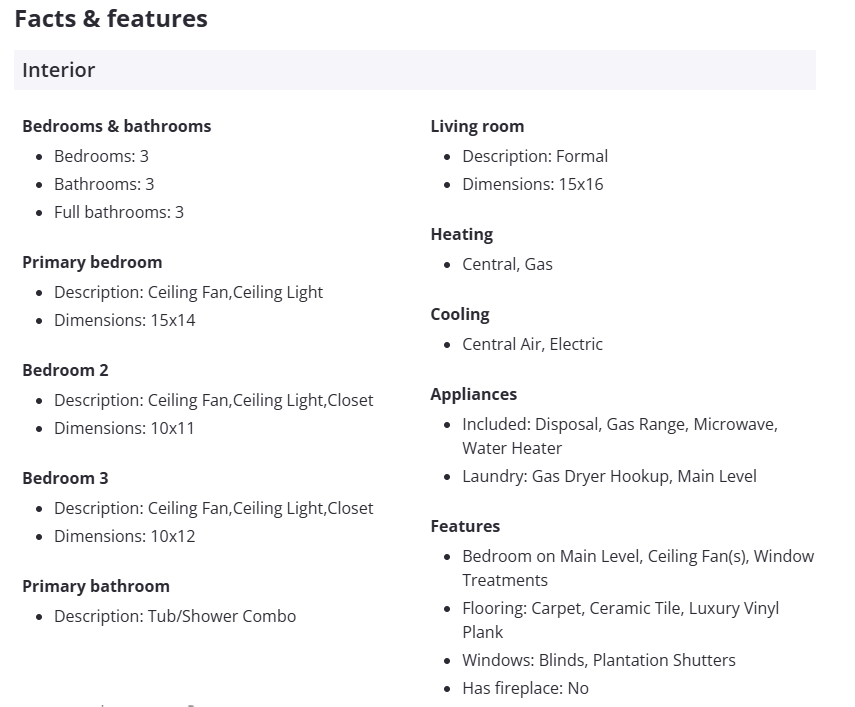Click the Living room subheading
Image resolution: width=855 pixels, height=707 pixels.
(x=477, y=126)
